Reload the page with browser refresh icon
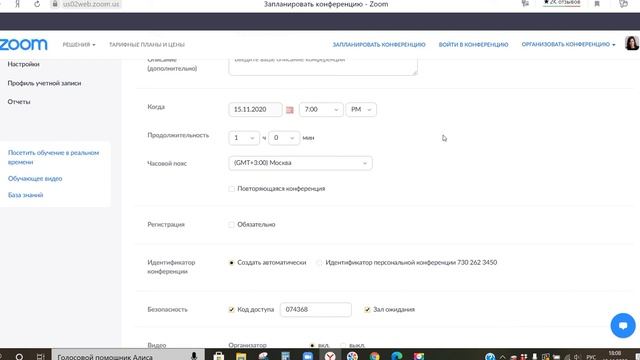 coord(37,4)
